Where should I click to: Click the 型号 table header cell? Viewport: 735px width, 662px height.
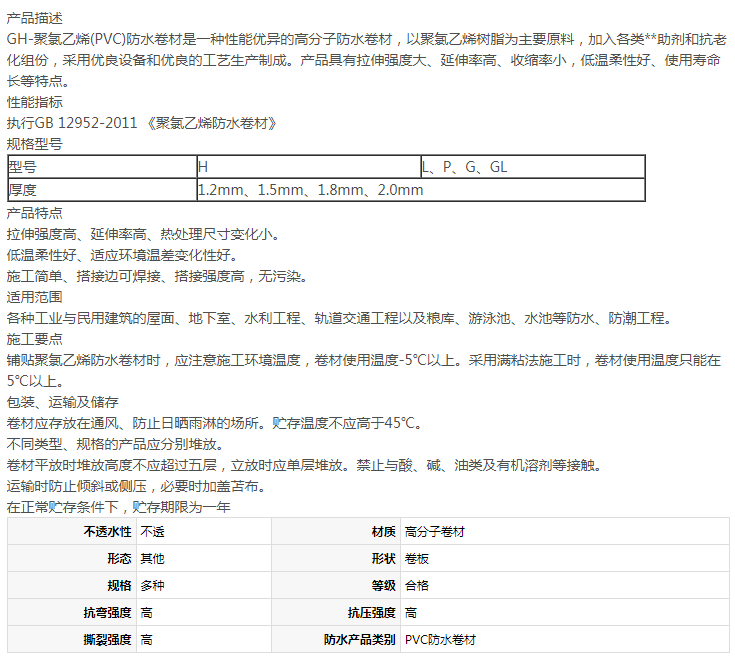[22, 167]
